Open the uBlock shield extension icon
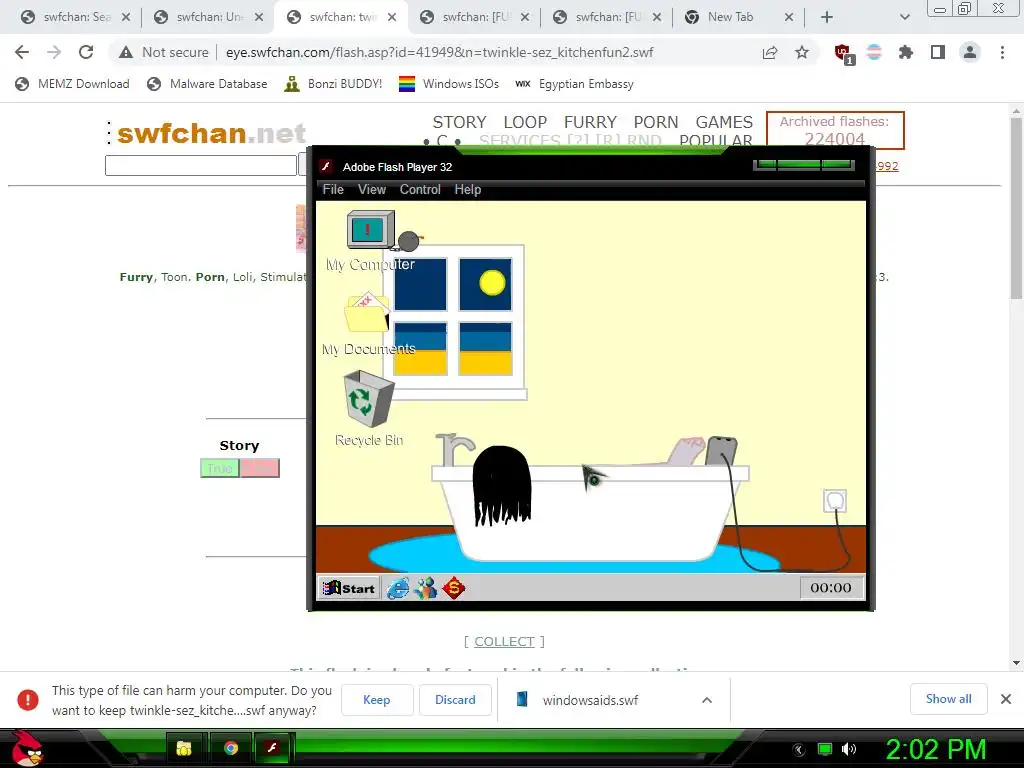This screenshot has width=1024, height=768. pyautogui.click(x=843, y=53)
